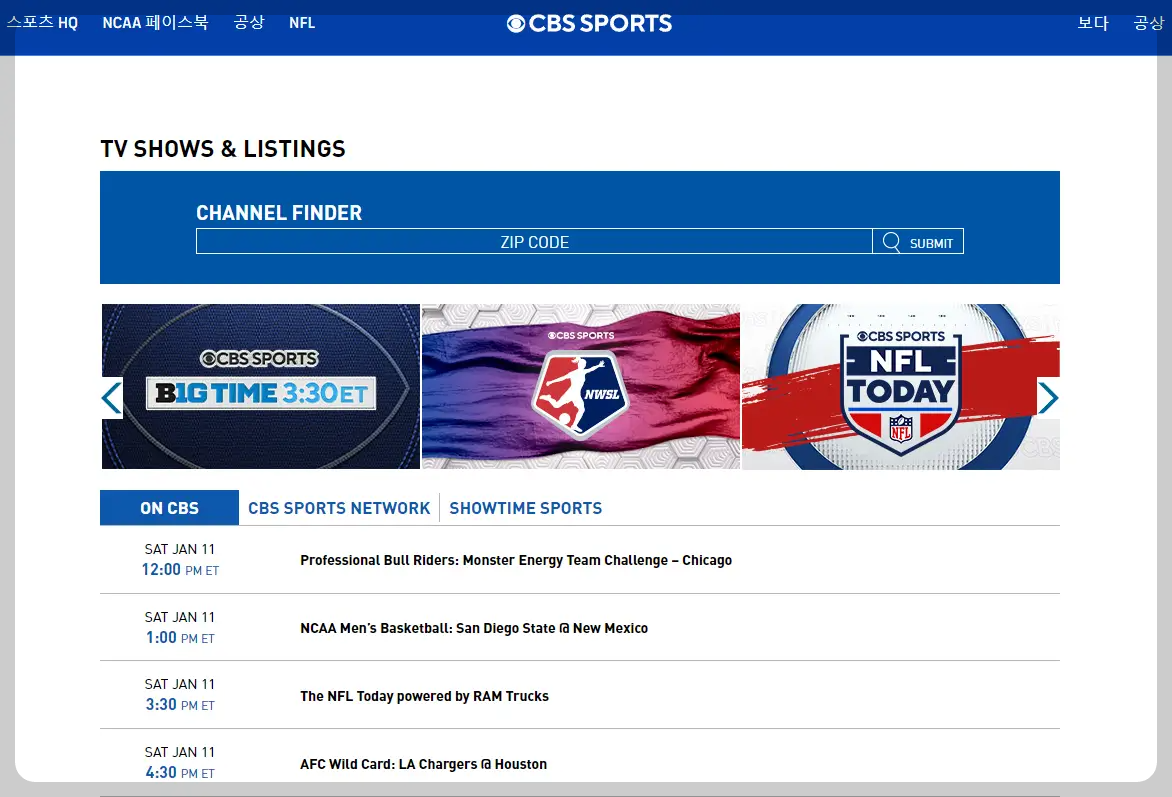Screen dimensions: 1172x797
Task: Click the magnifying glass on the Submit button
Action: 890,241
